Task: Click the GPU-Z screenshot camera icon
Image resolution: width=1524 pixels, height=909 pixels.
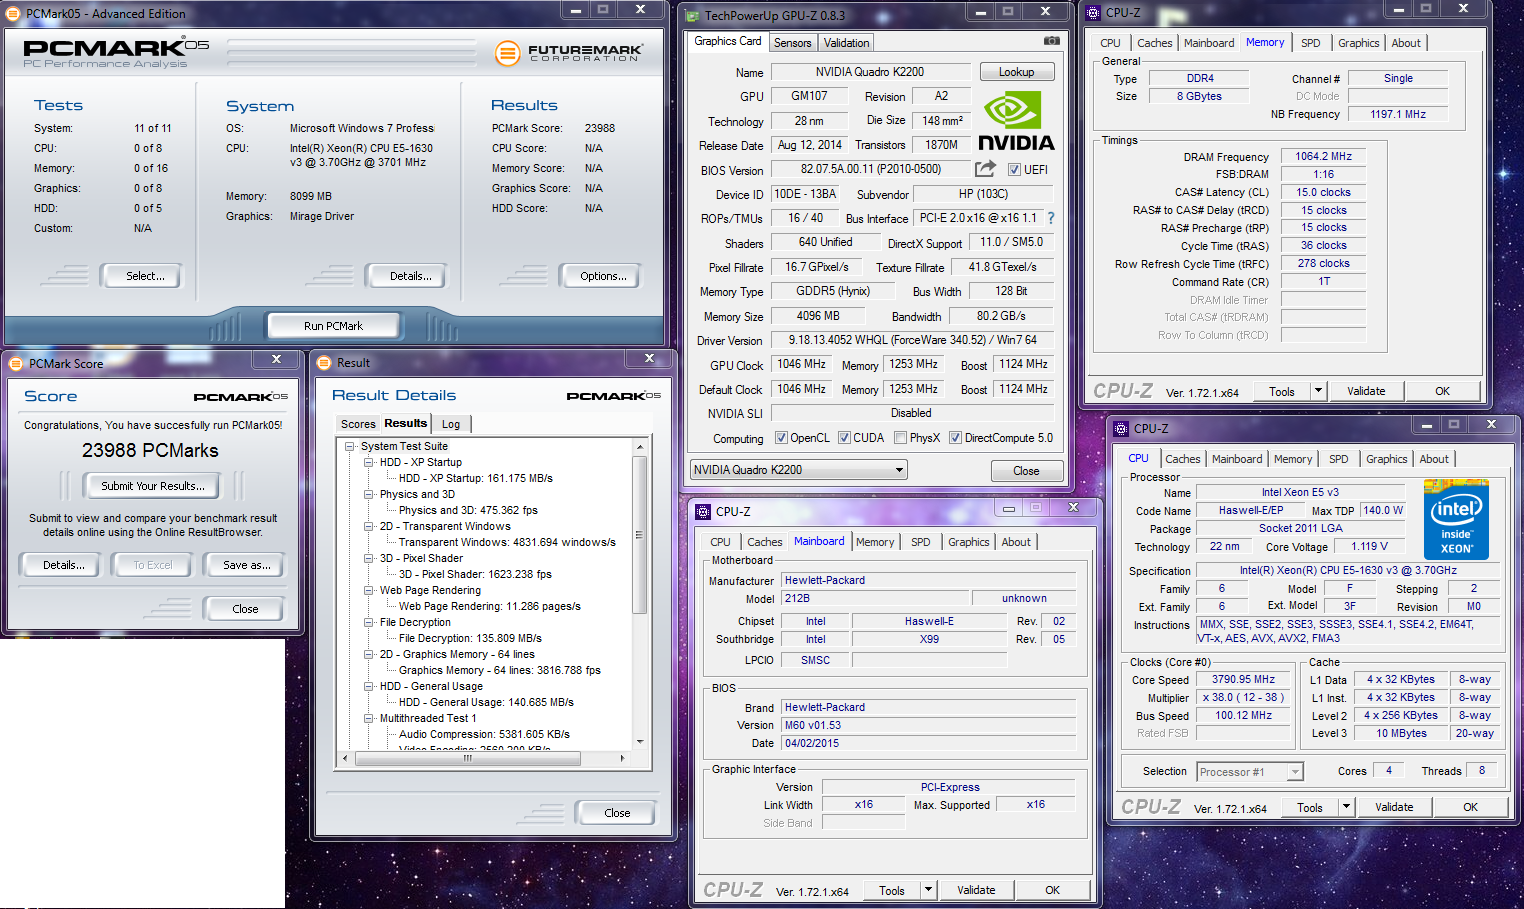Action: pyautogui.click(x=1051, y=41)
